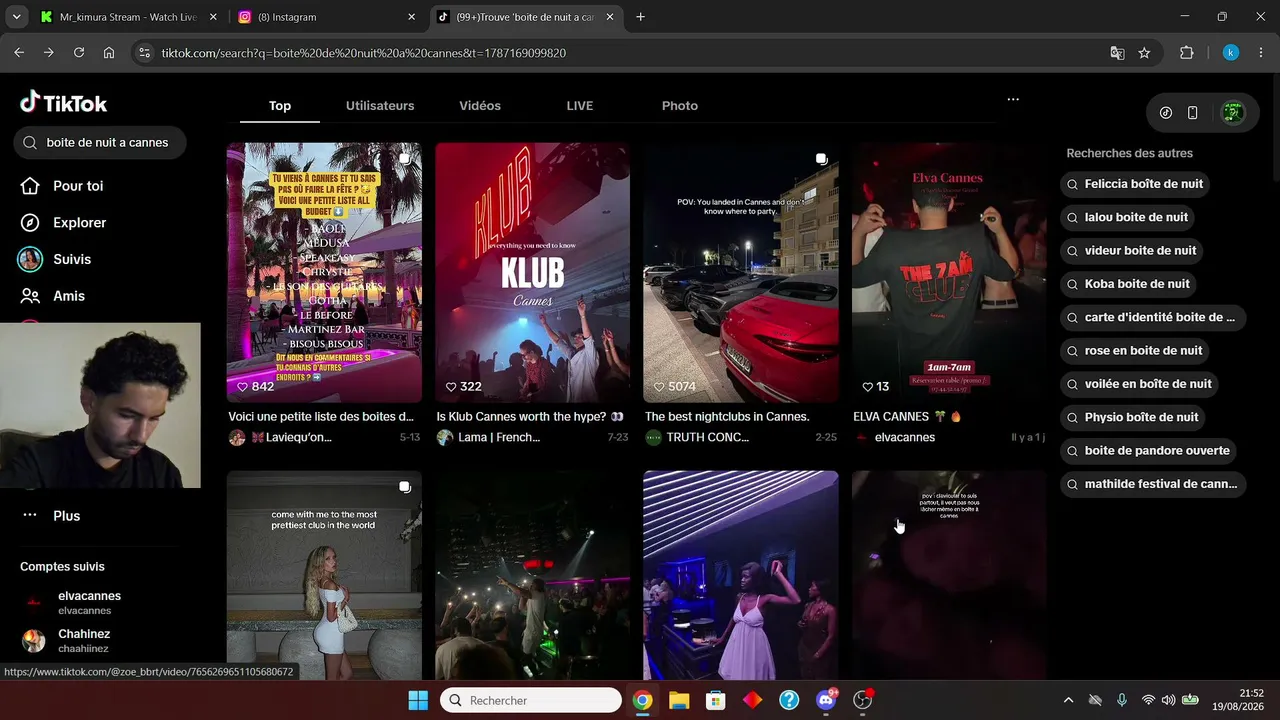This screenshot has width=1280, height=720.
Task: Switch to the LIVE tab
Action: (580, 106)
